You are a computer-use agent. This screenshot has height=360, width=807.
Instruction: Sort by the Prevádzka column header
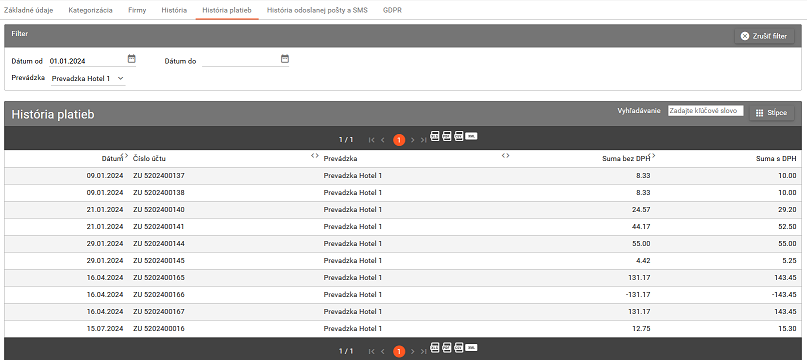coord(341,159)
